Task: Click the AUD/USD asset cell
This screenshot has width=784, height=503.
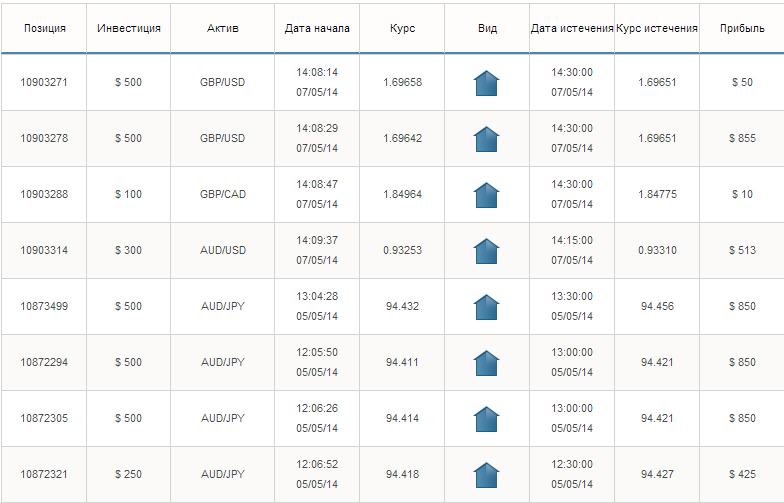Action: point(222,250)
